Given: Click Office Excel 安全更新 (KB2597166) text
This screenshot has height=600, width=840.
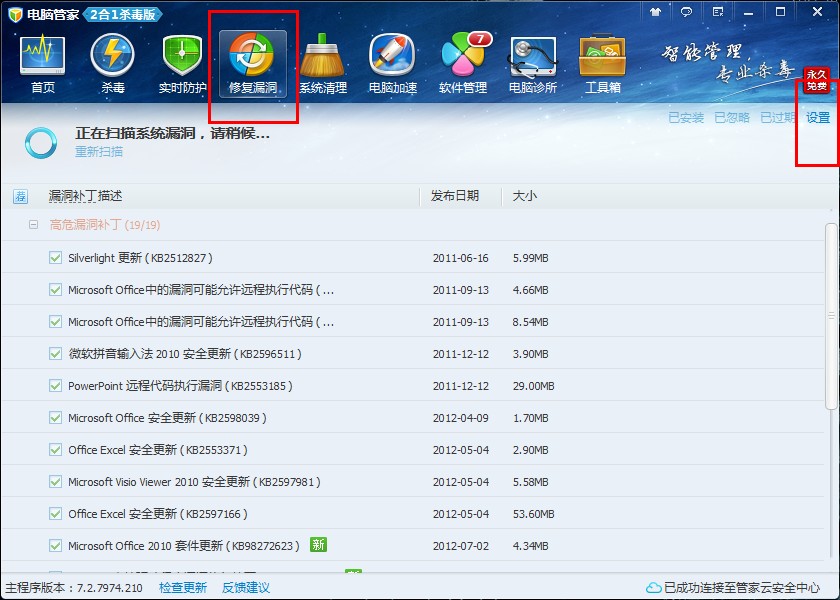Looking at the screenshot, I should point(158,514).
